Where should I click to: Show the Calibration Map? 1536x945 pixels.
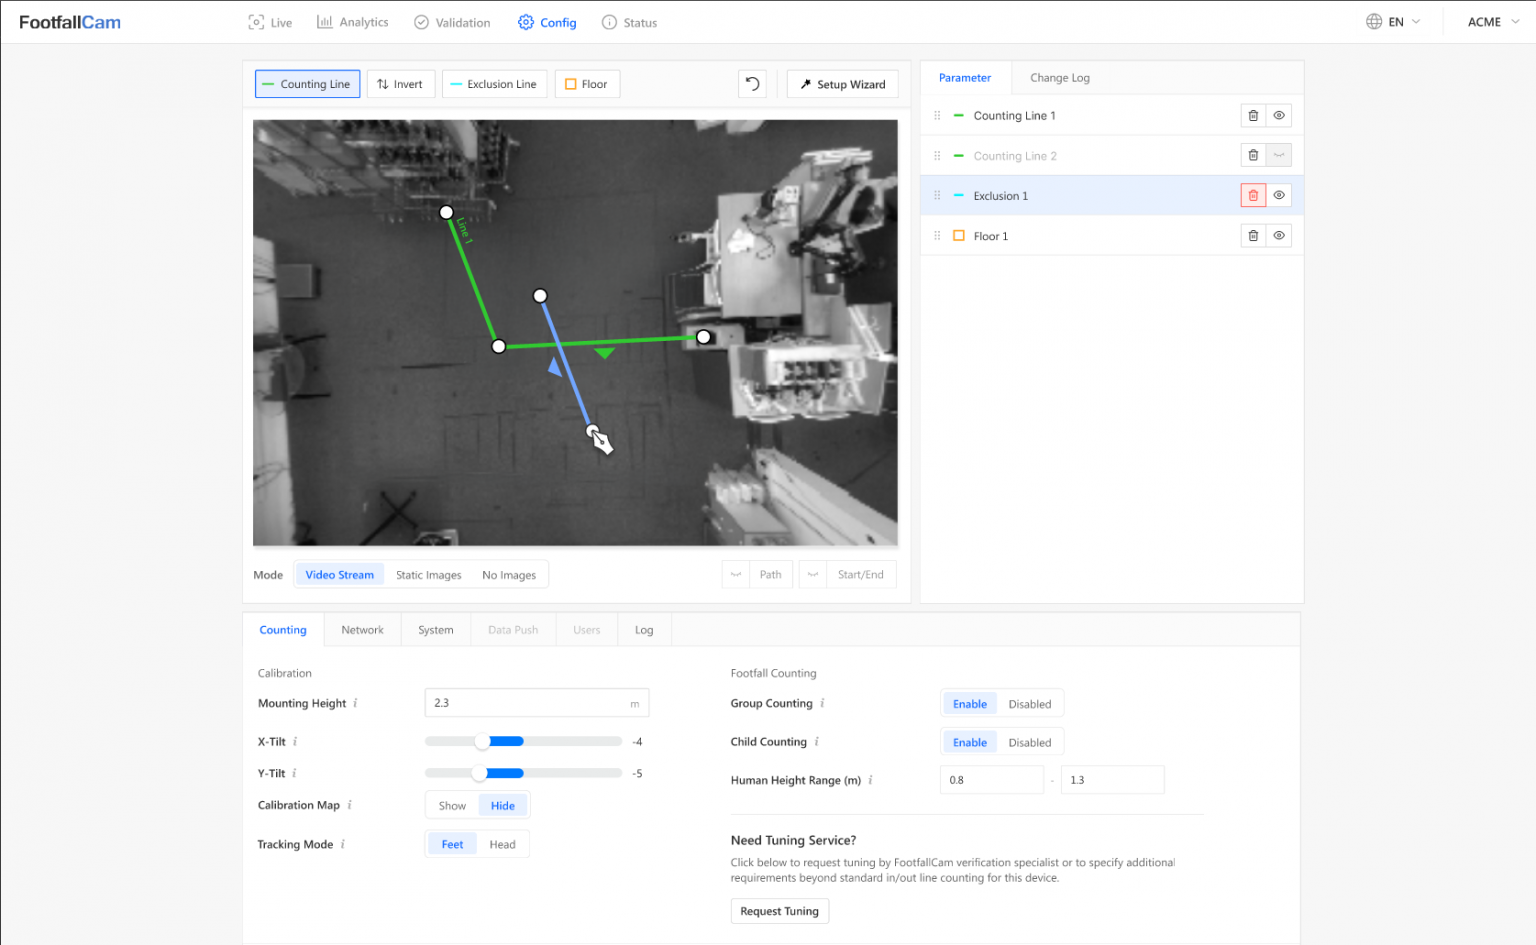coord(452,805)
